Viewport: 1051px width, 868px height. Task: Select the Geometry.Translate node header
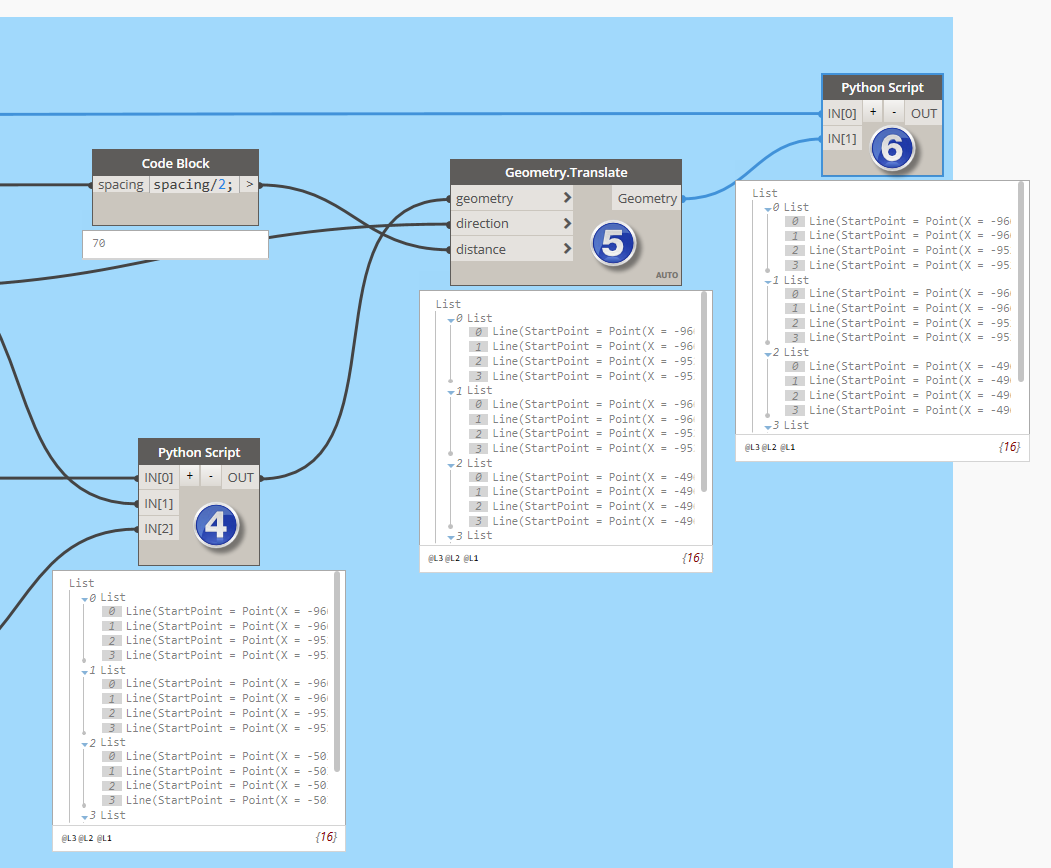[566, 172]
